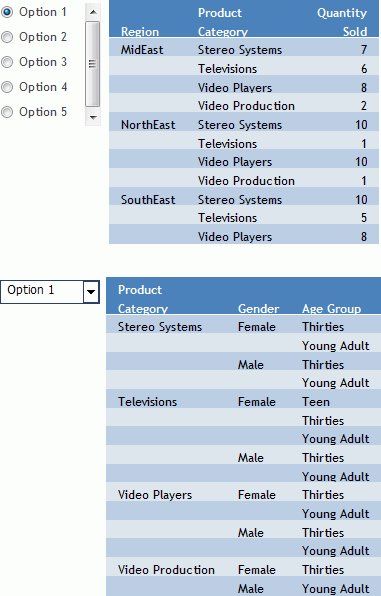This screenshot has width=381, height=596.
Task: Select the NorthEast region cell
Action: pyautogui.click(x=148, y=125)
